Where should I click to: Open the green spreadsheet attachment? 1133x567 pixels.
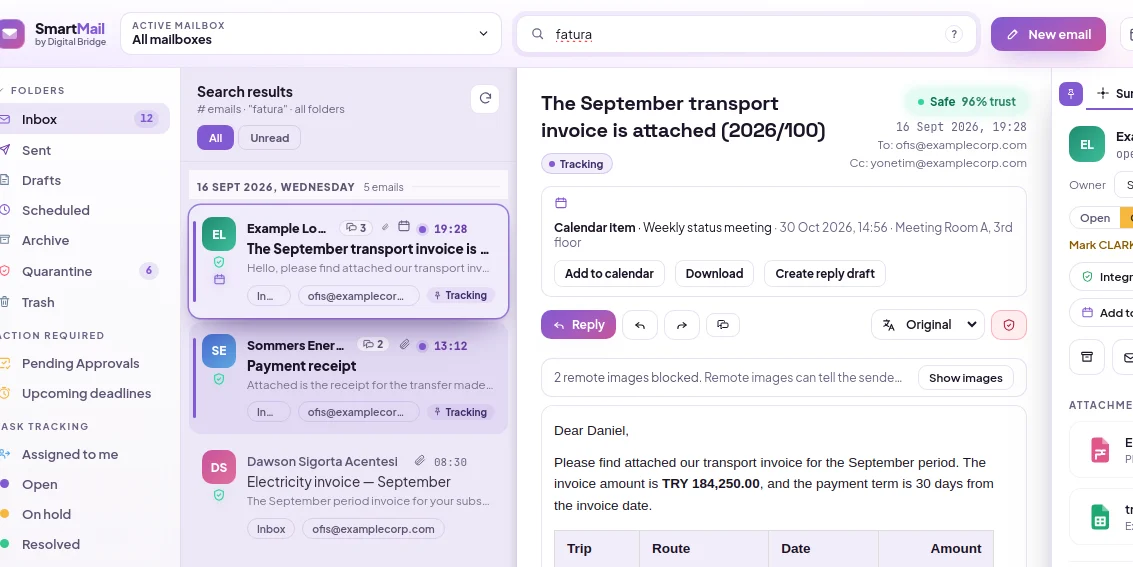coord(1100,517)
